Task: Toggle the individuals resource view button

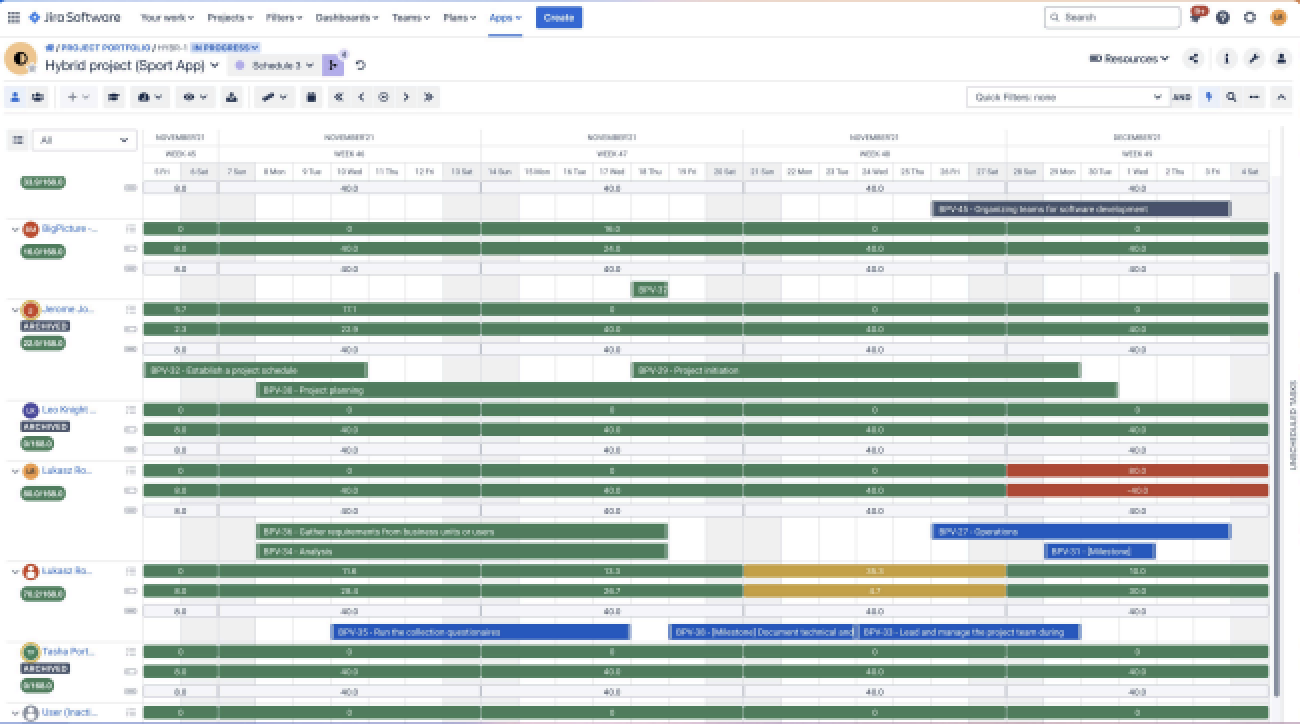Action: pyautogui.click(x=15, y=97)
